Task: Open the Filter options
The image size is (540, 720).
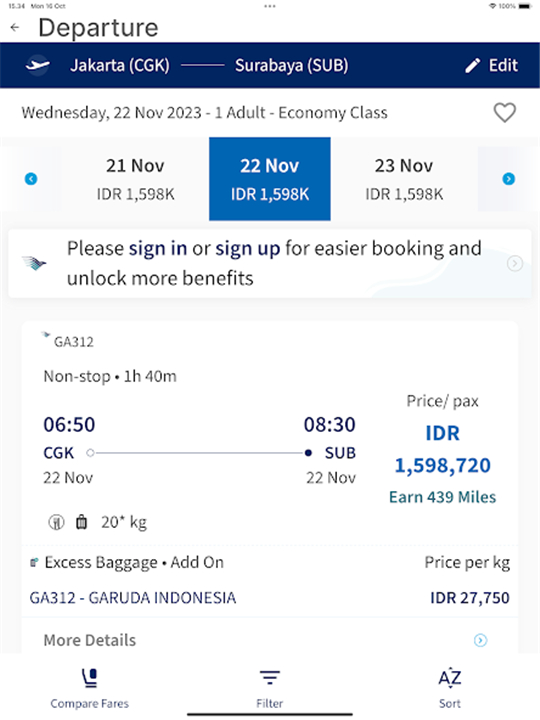Action: point(270,687)
